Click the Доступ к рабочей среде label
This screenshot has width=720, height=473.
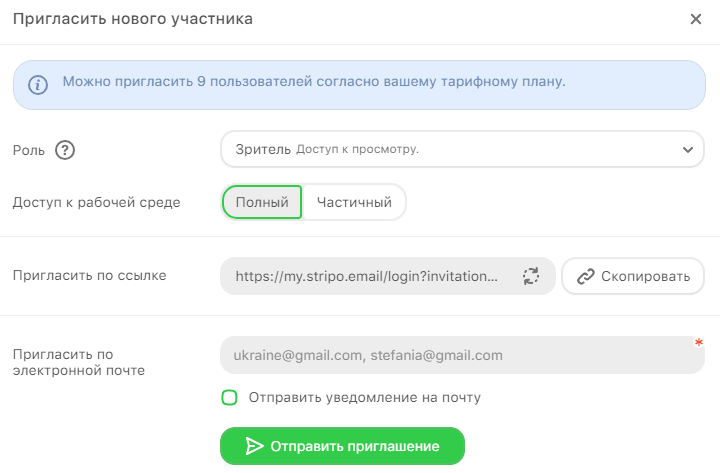pyautogui.click(x=96, y=203)
